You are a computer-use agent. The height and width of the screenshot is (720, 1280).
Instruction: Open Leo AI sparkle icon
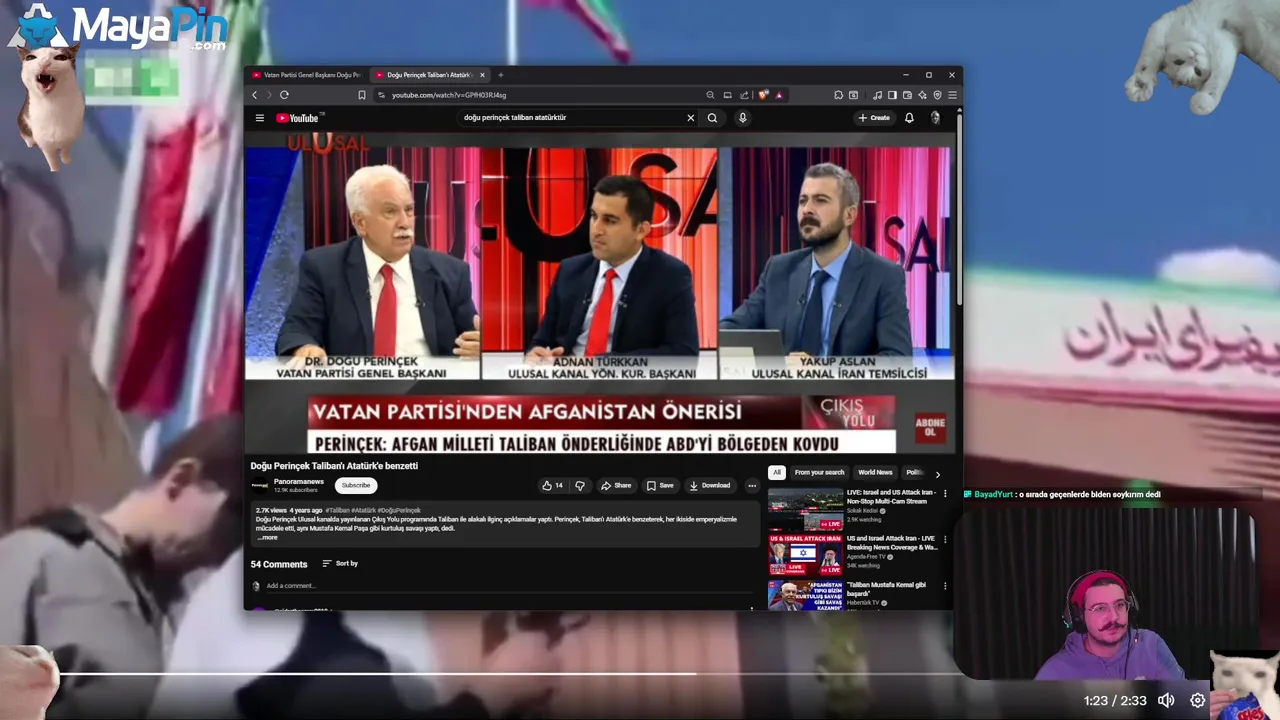pyautogui.click(x=922, y=95)
